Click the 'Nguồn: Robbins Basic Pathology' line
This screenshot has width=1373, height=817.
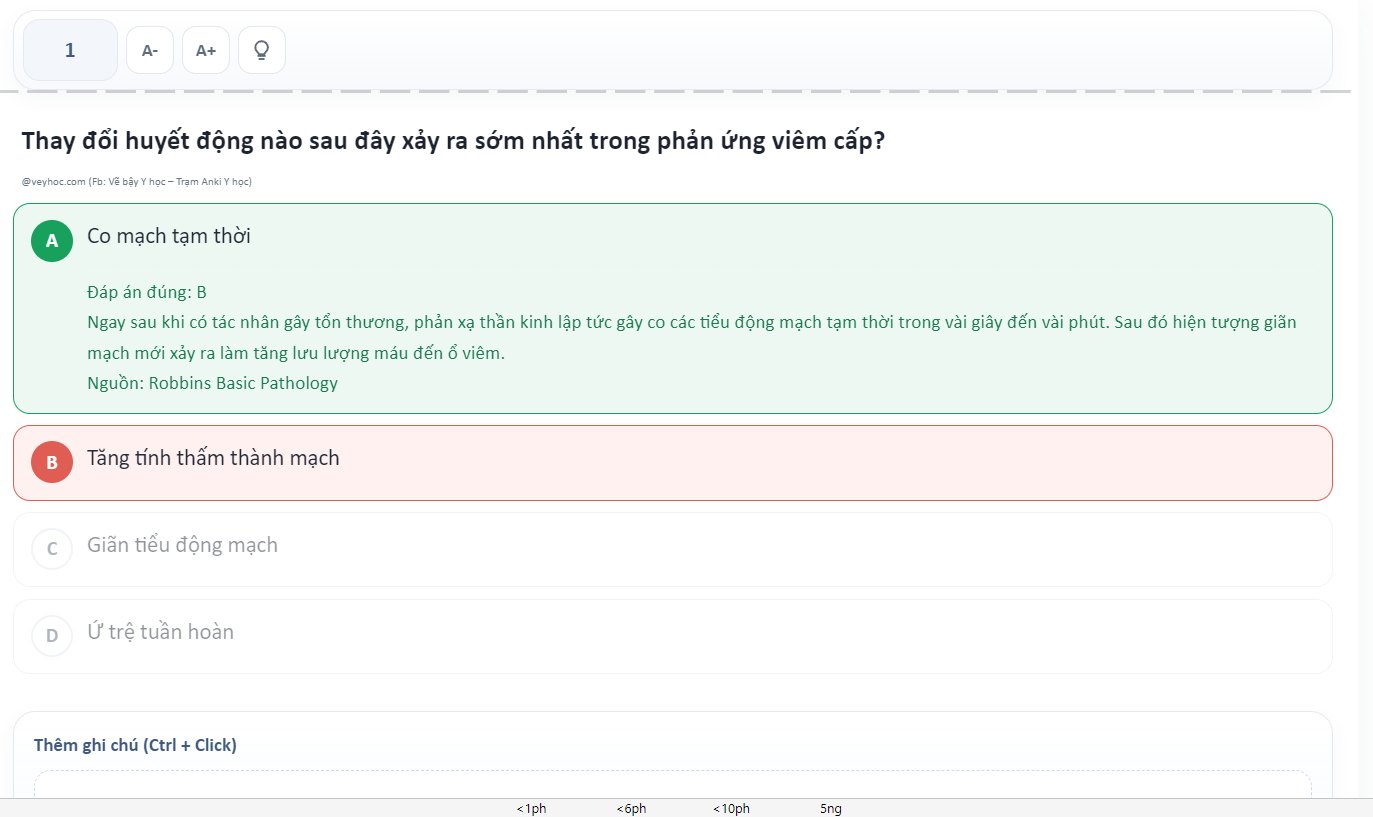[212, 383]
